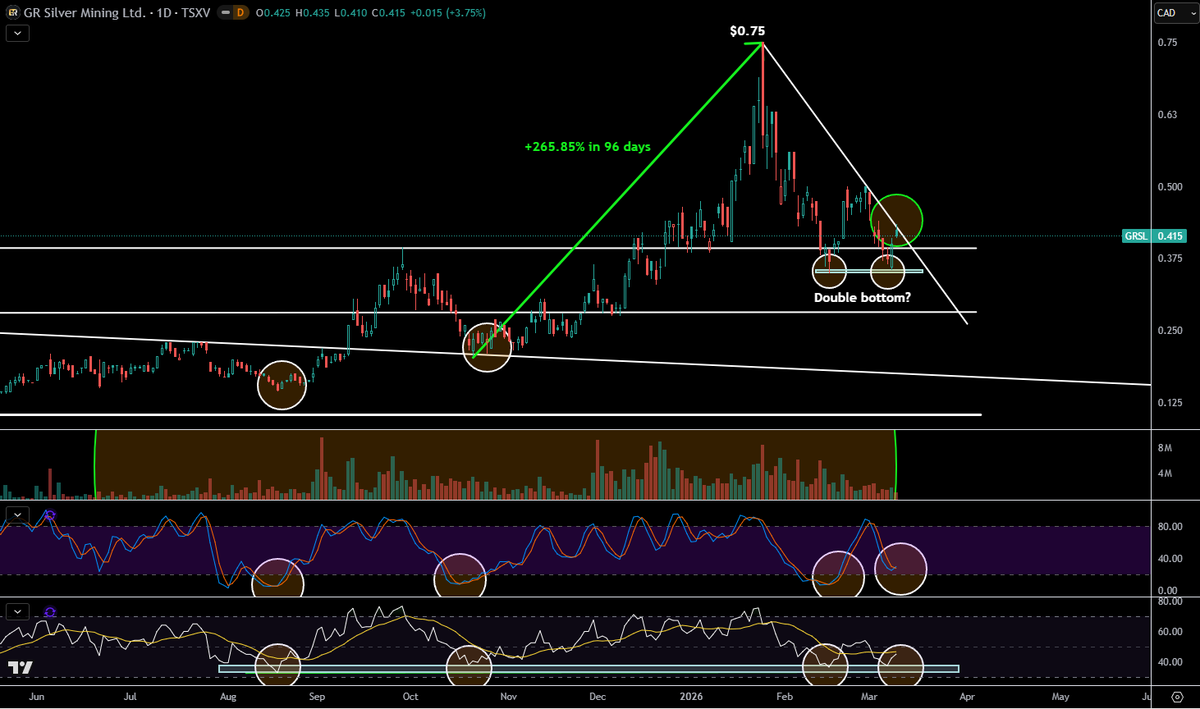Click the purple refresh icon in RSI pane

49,612
